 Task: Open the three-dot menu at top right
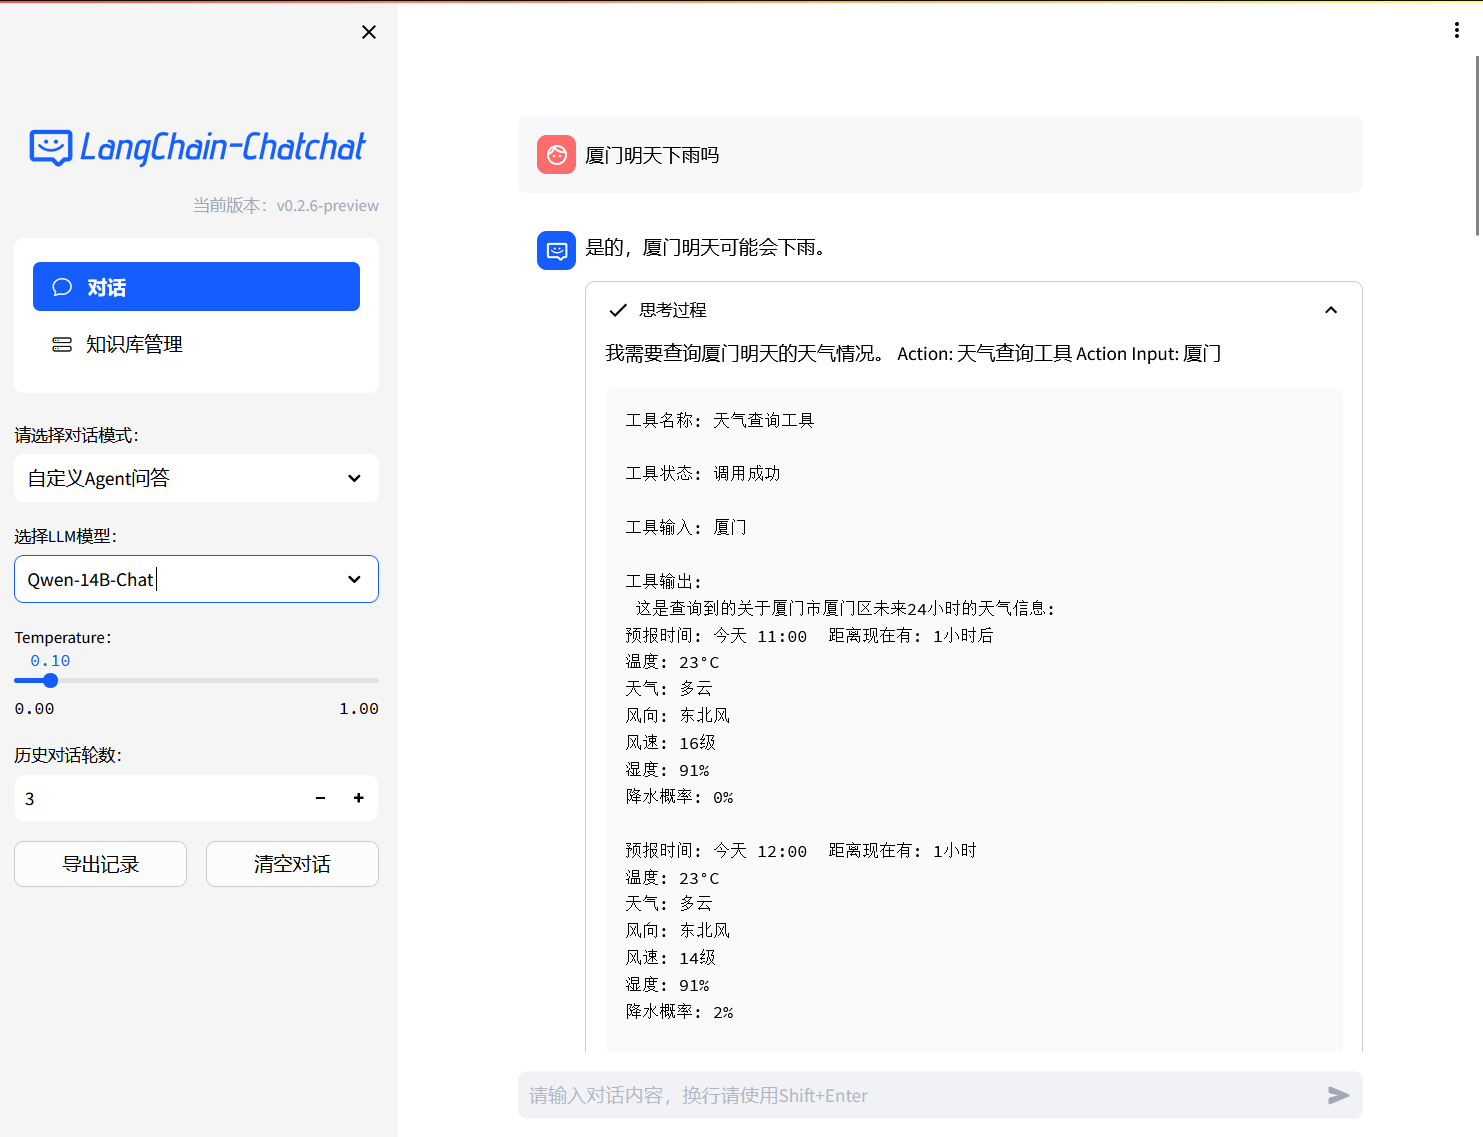[x=1456, y=30]
